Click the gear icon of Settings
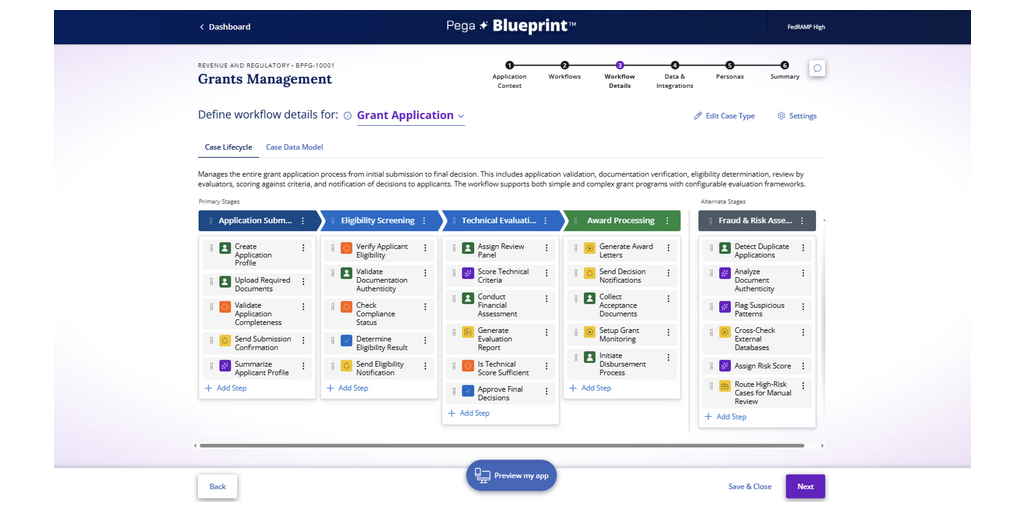Screen dimensions: 1024x512 click(x=781, y=116)
